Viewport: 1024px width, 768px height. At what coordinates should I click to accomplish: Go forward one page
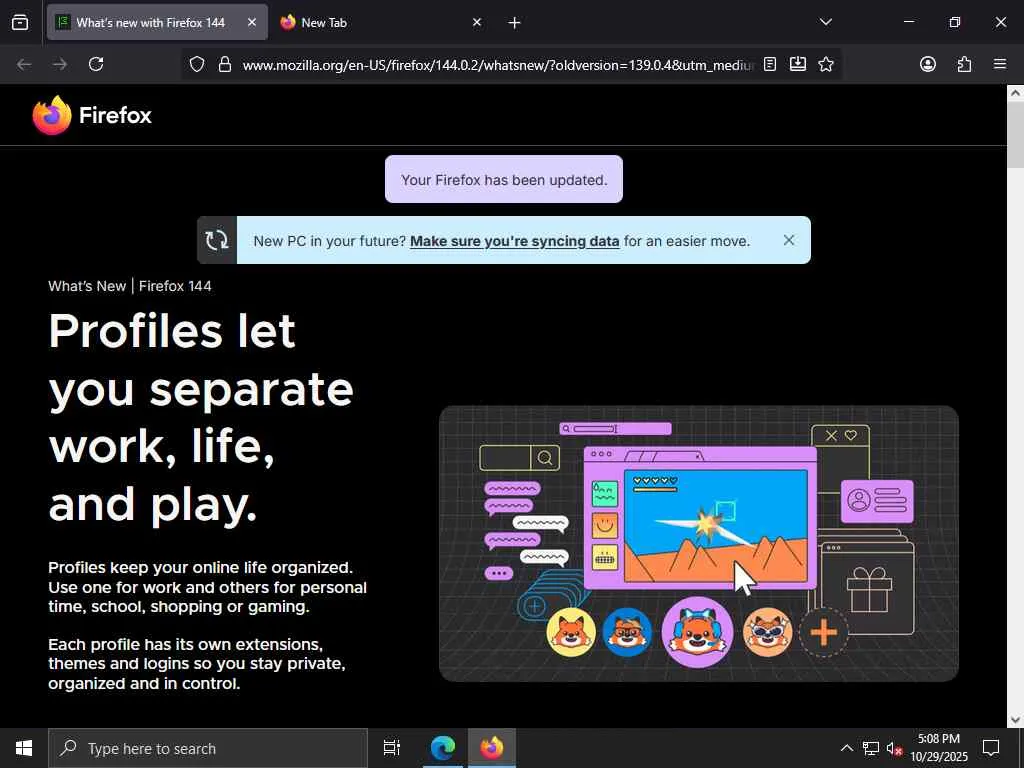coord(60,64)
